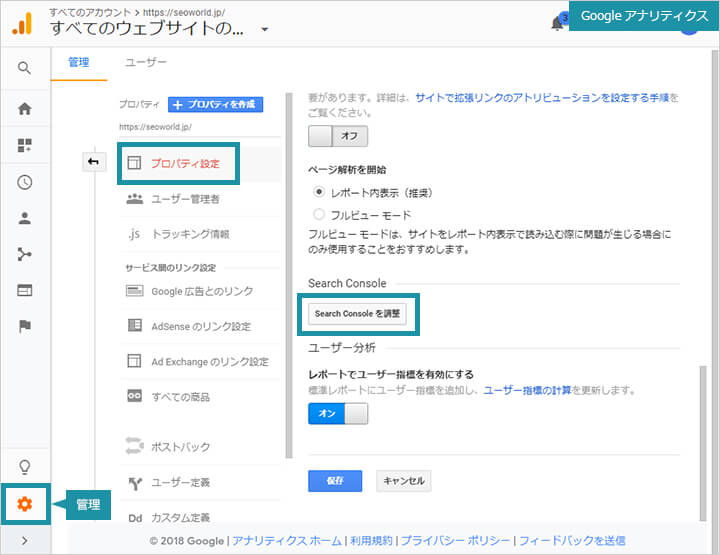Viewport: 720px width, 555px height.
Task: Open Acquisition reports branching-arrows icon
Action: pos(24,254)
